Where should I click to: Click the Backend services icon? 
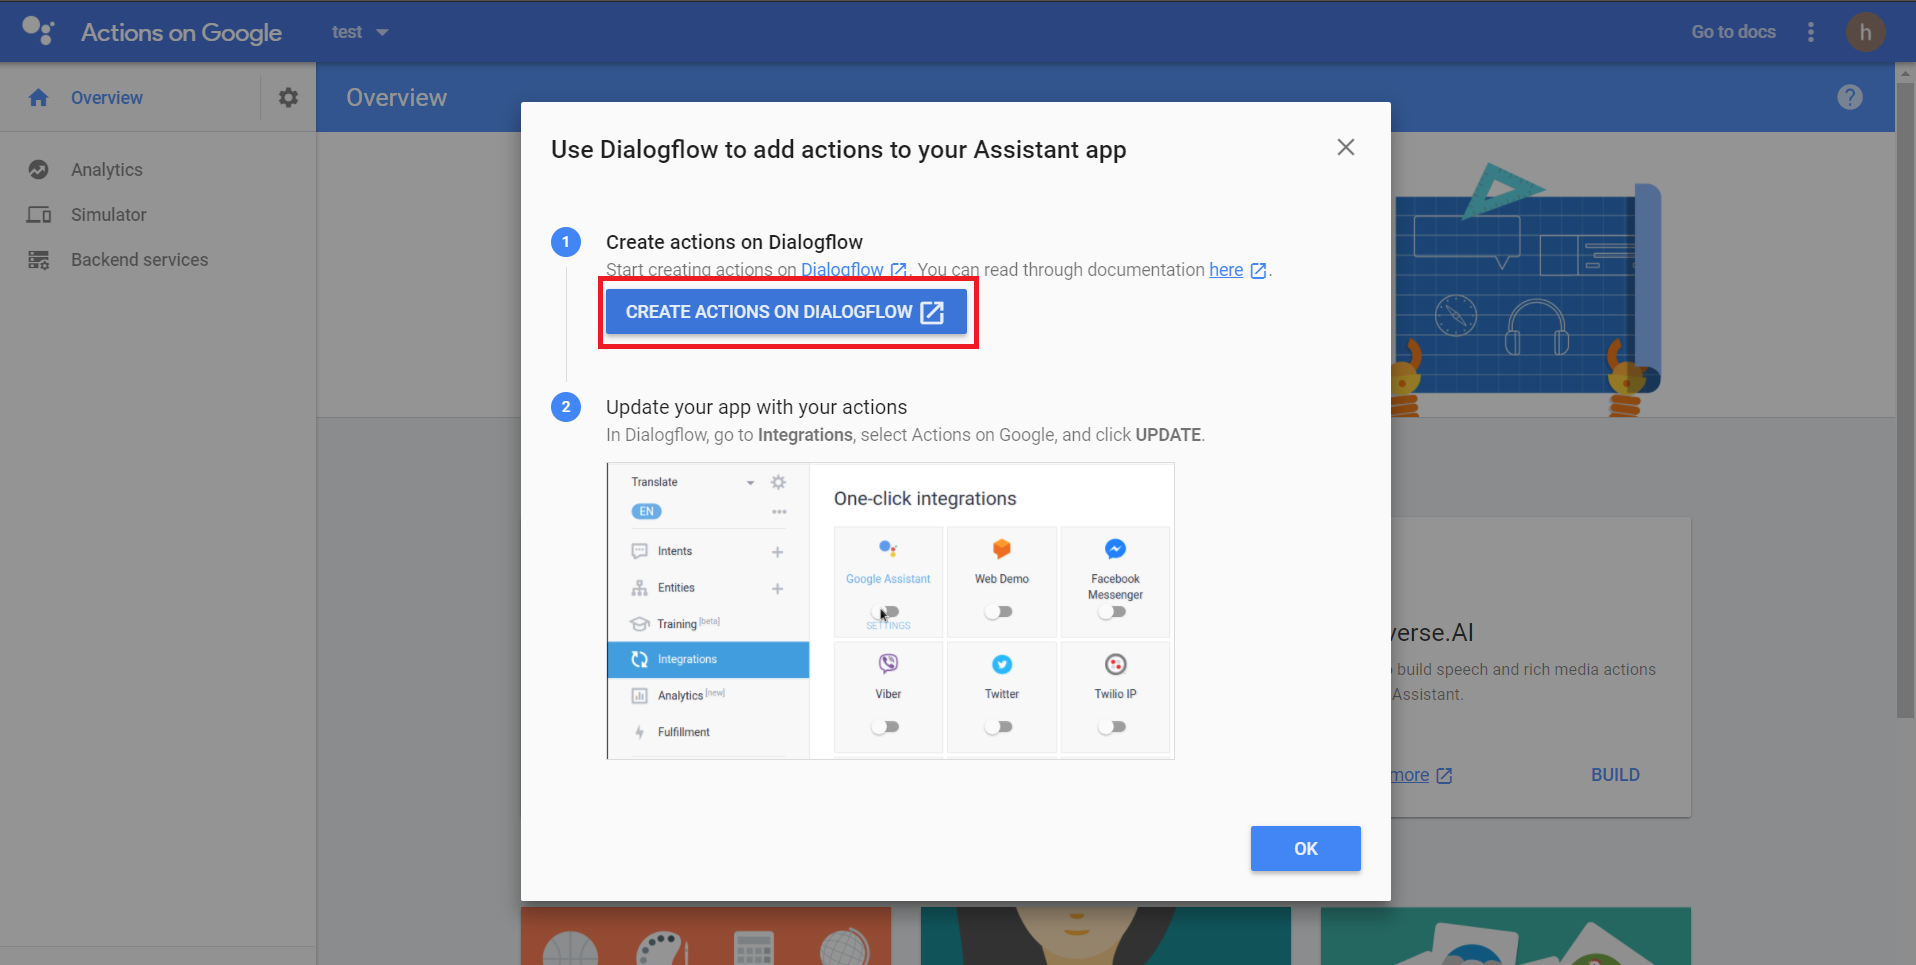39,260
